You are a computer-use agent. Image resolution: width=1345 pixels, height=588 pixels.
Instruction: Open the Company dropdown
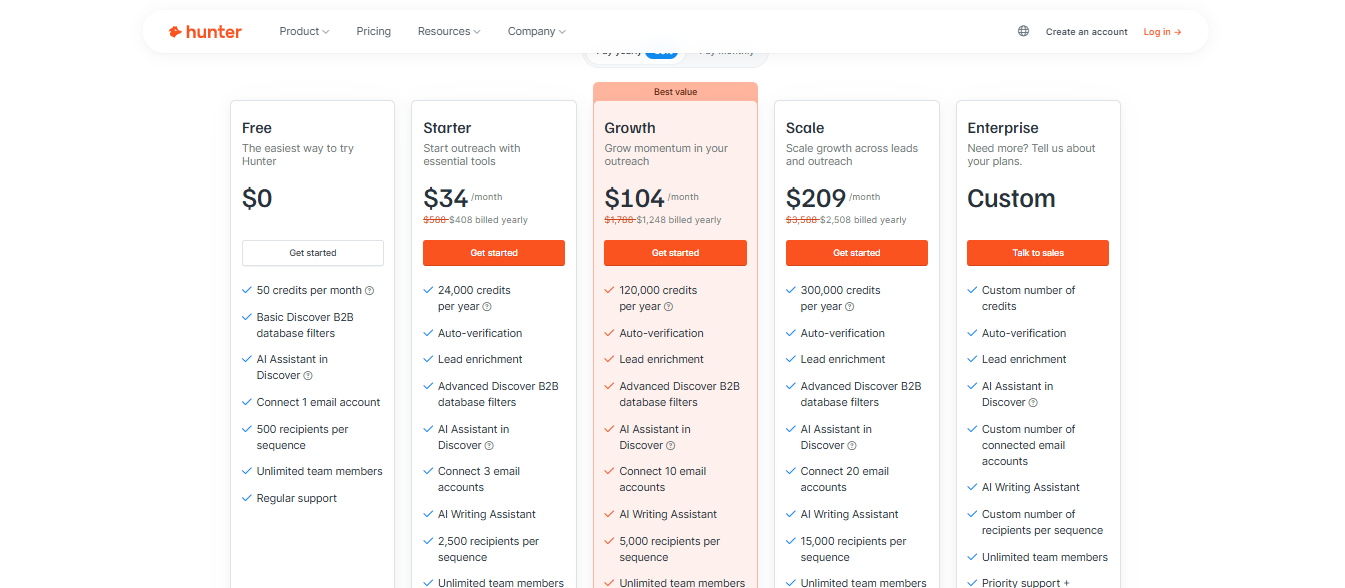536,31
